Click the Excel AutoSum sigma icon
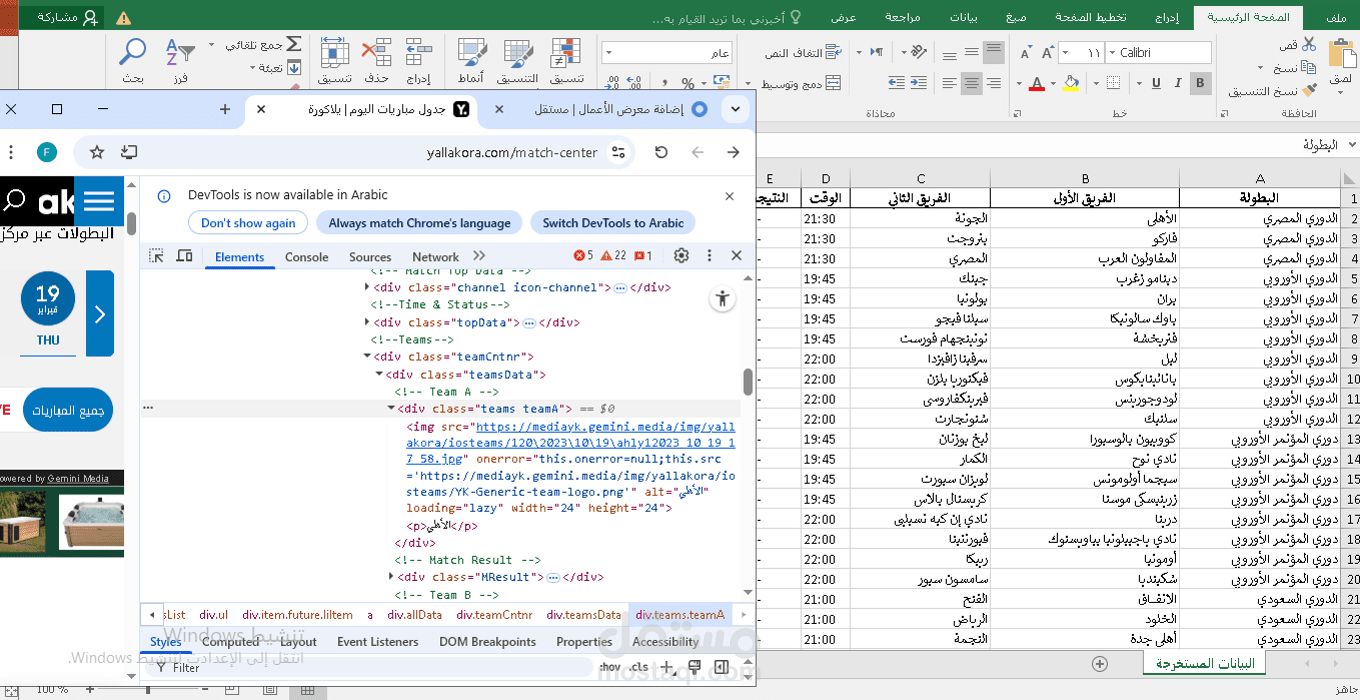This screenshot has width=1360, height=700. [x=294, y=45]
